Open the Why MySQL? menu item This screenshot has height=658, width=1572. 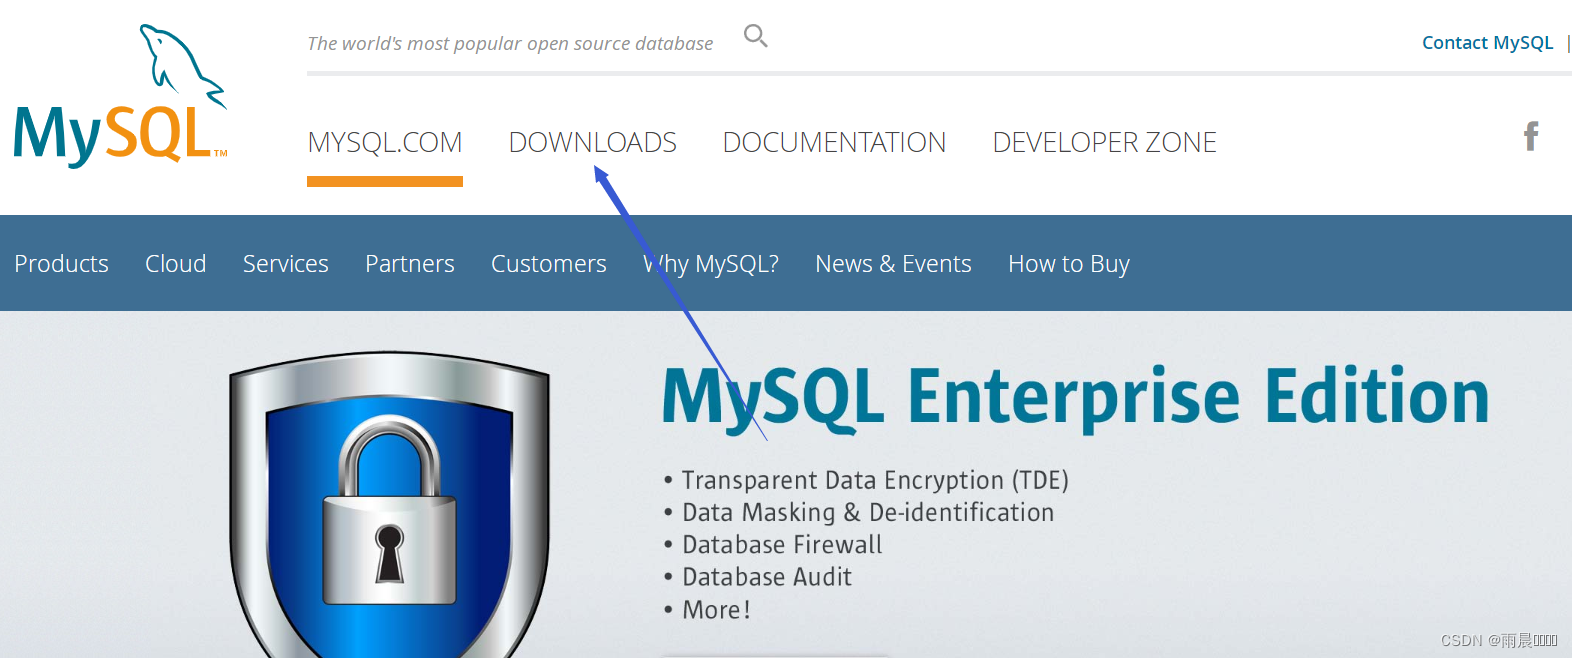tap(711, 264)
